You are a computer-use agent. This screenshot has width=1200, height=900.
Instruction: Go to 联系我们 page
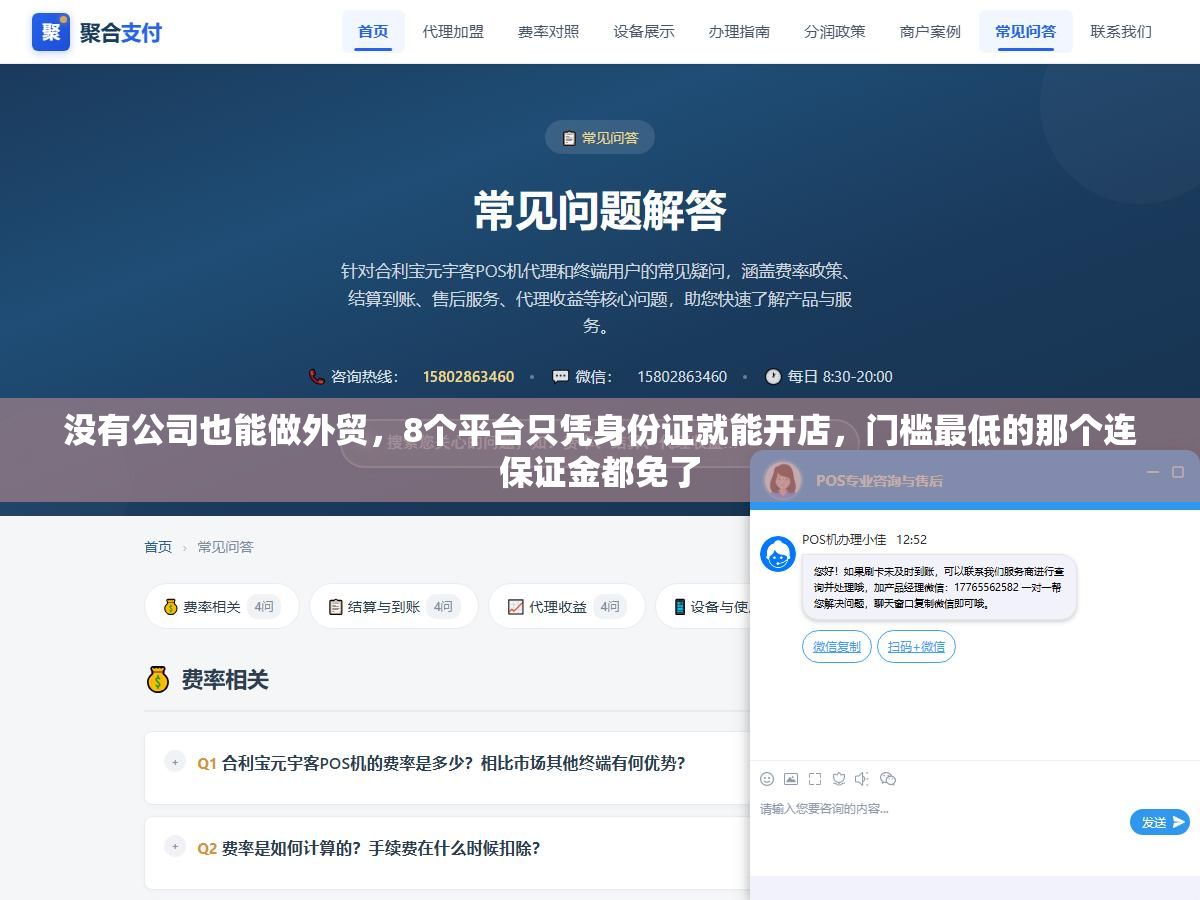click(x=1121, y=31)
